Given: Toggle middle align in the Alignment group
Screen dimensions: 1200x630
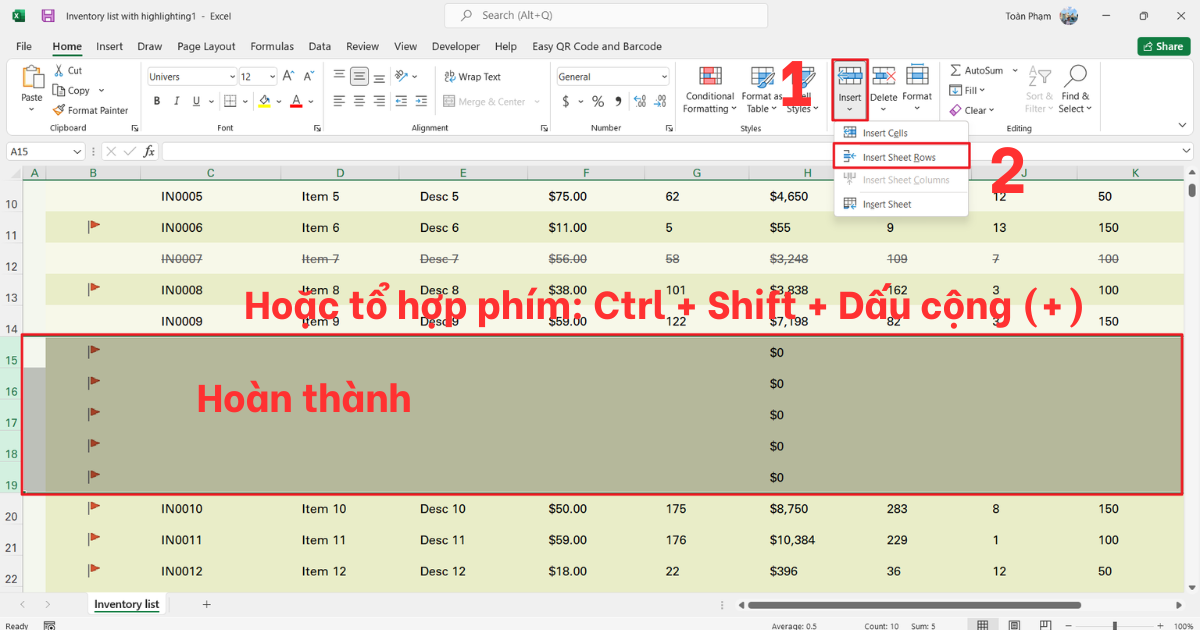Looking at the screenshot, I should point(359,76).
